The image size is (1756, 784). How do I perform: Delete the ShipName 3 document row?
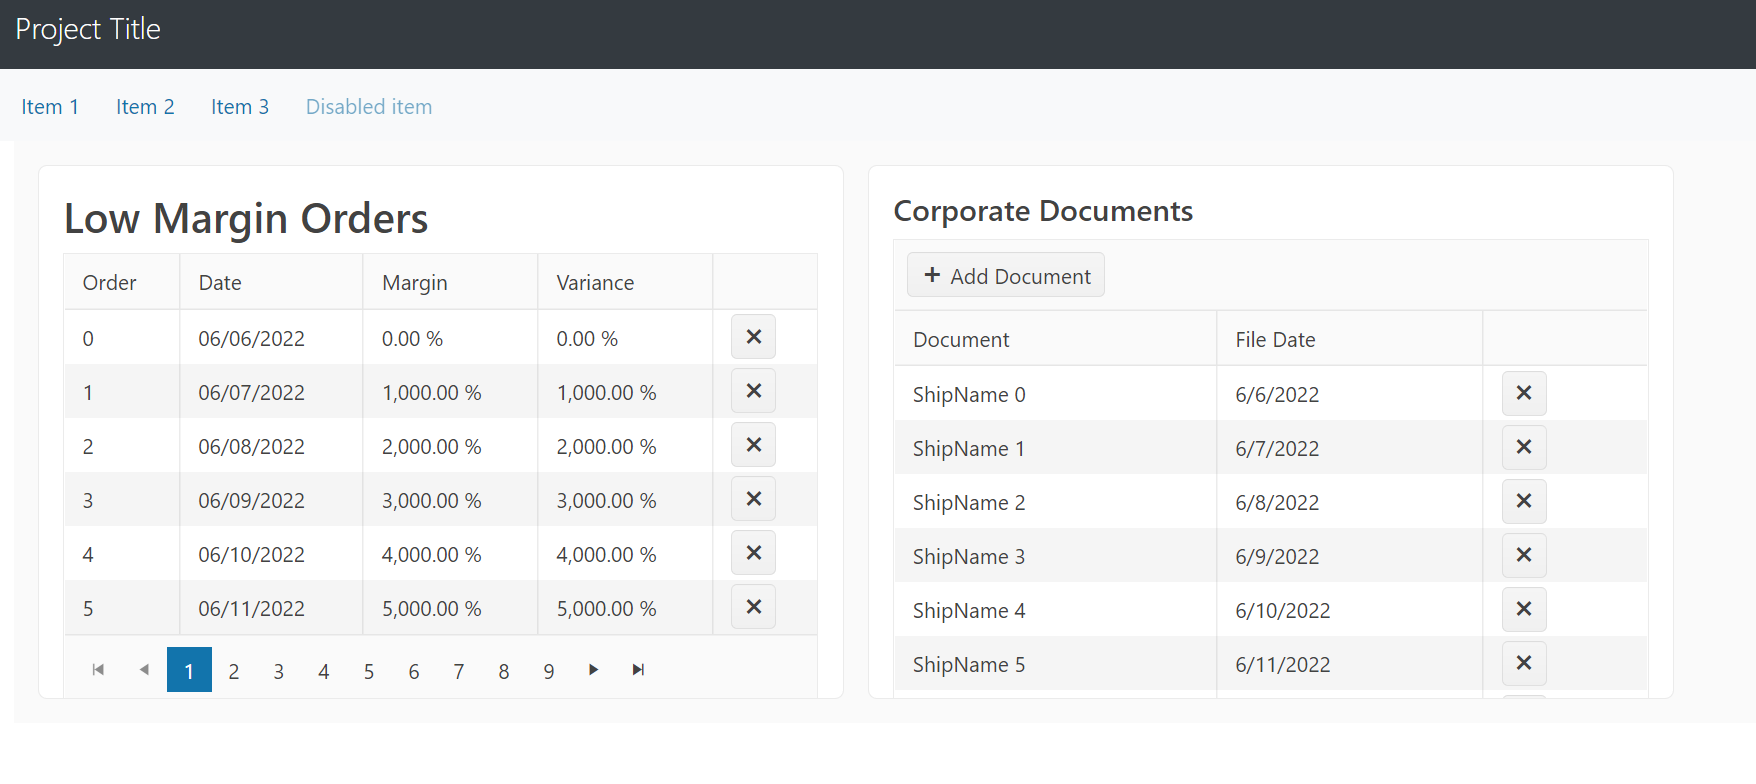pyautogui.click(x=1523, y=555)
